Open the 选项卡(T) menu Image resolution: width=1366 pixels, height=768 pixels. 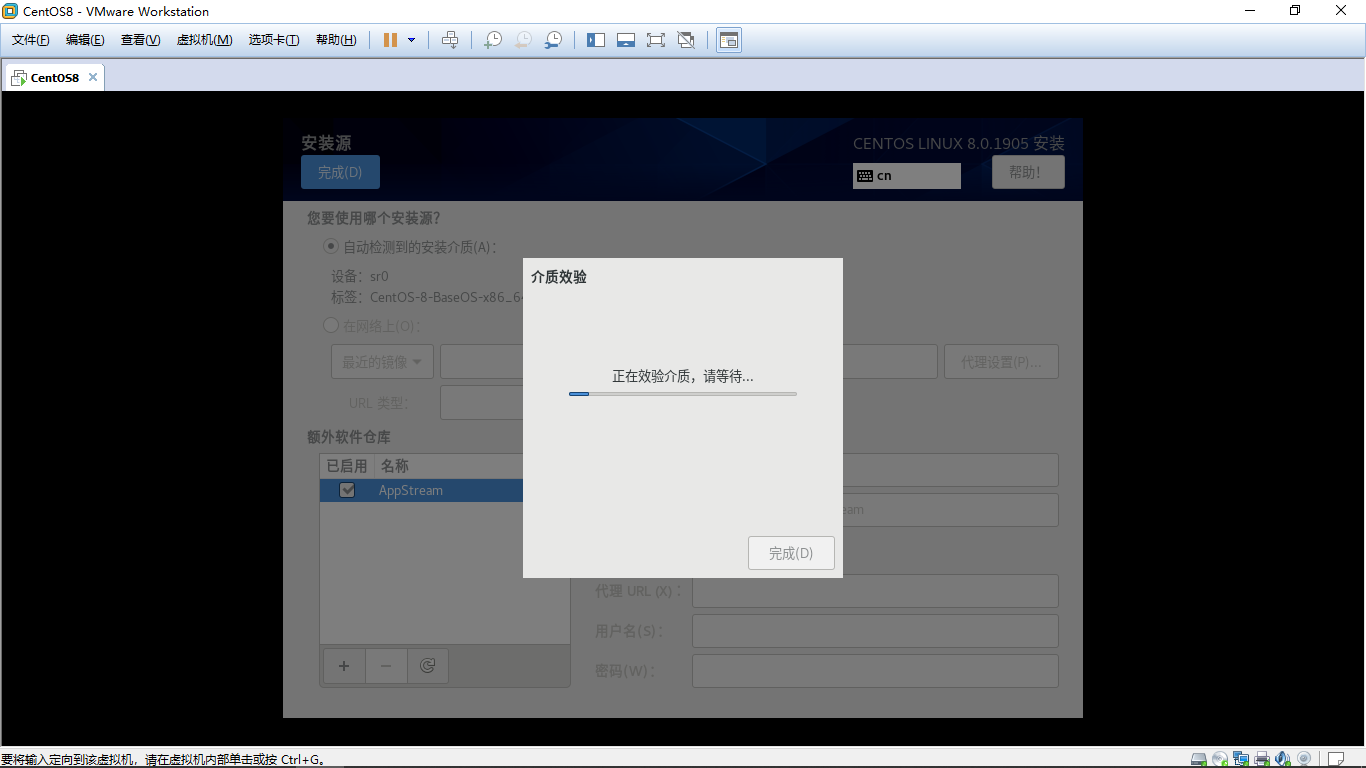coord(274,40)
